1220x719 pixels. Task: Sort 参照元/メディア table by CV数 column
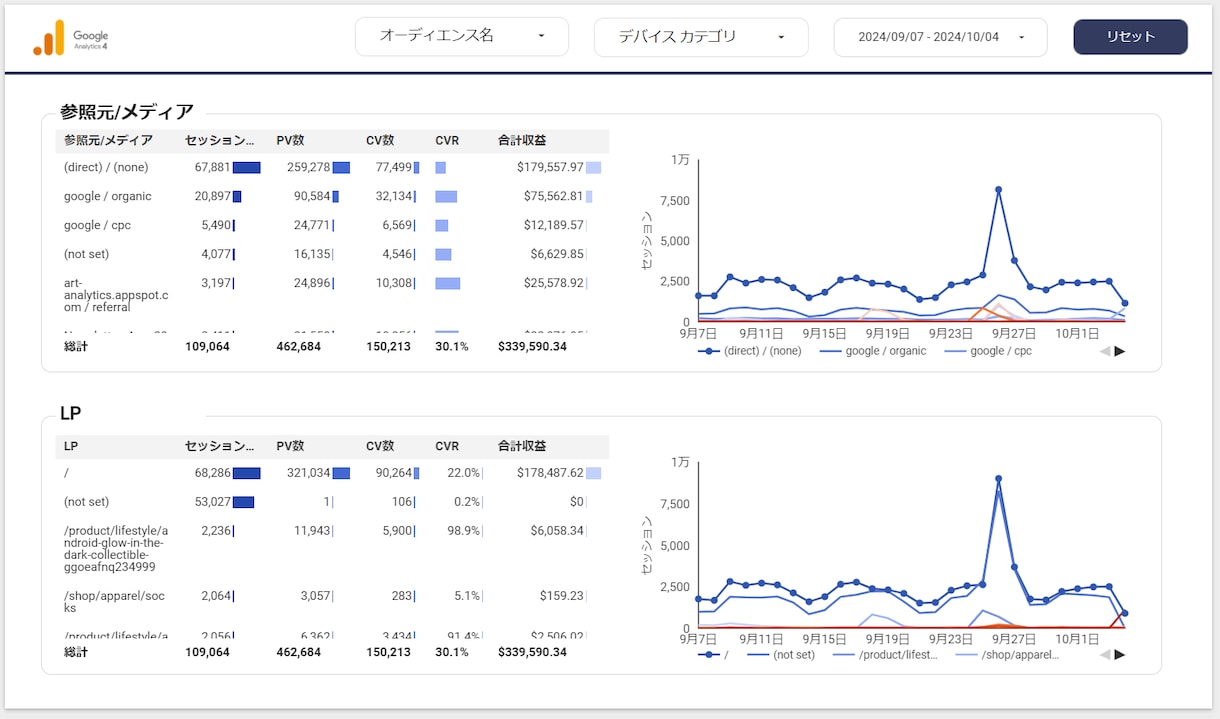point(380,141)
